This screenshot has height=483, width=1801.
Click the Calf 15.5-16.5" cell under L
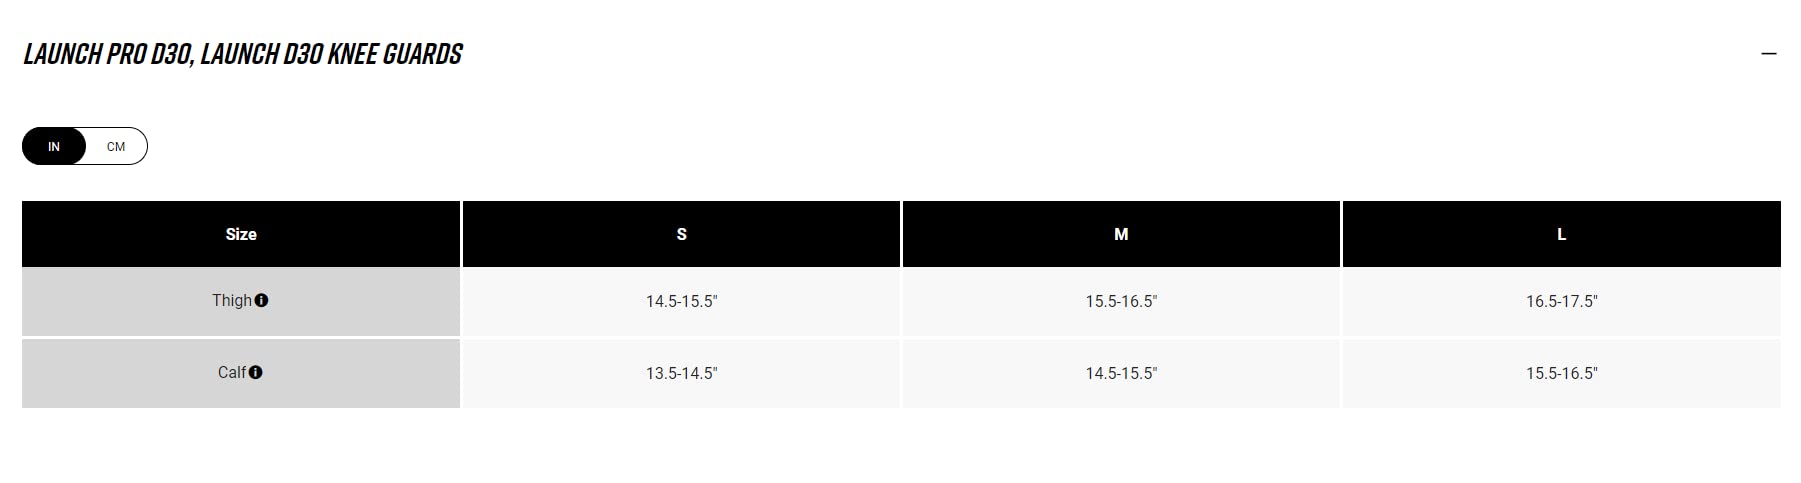1561,373
